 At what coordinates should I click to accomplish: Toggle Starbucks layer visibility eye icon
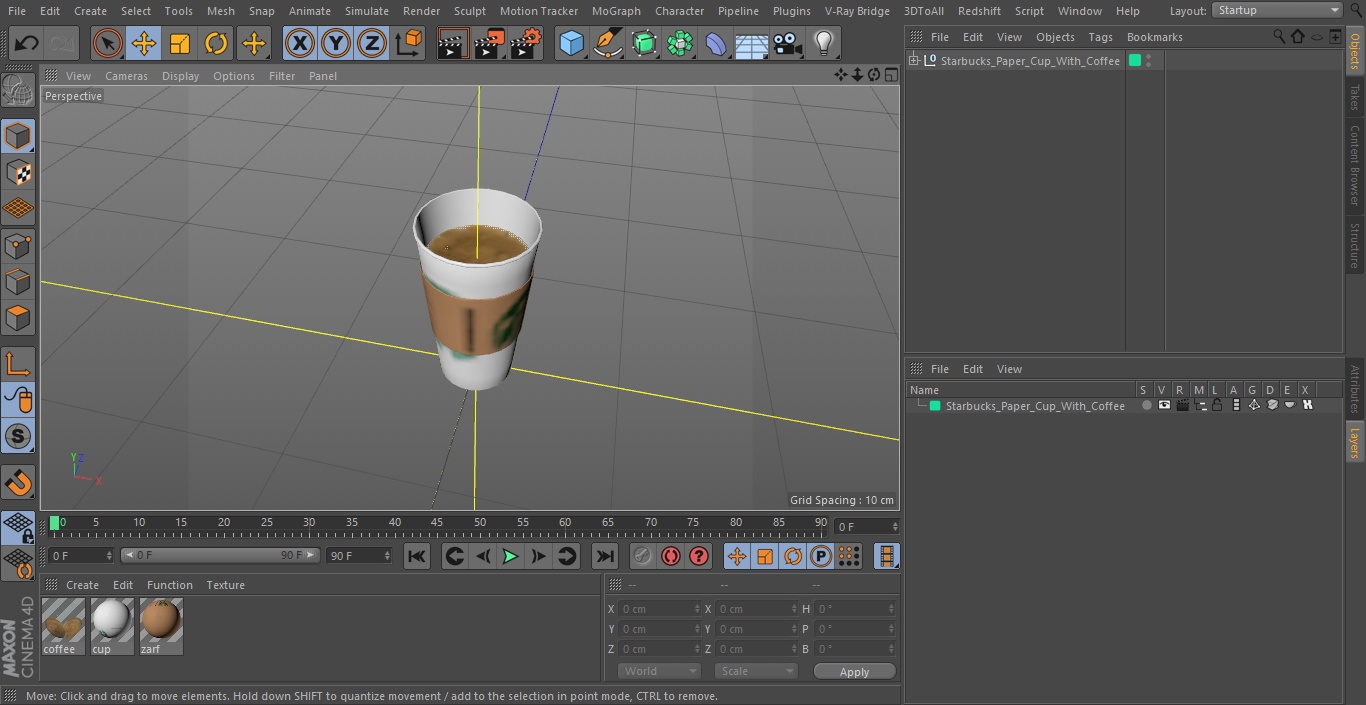1164,405
